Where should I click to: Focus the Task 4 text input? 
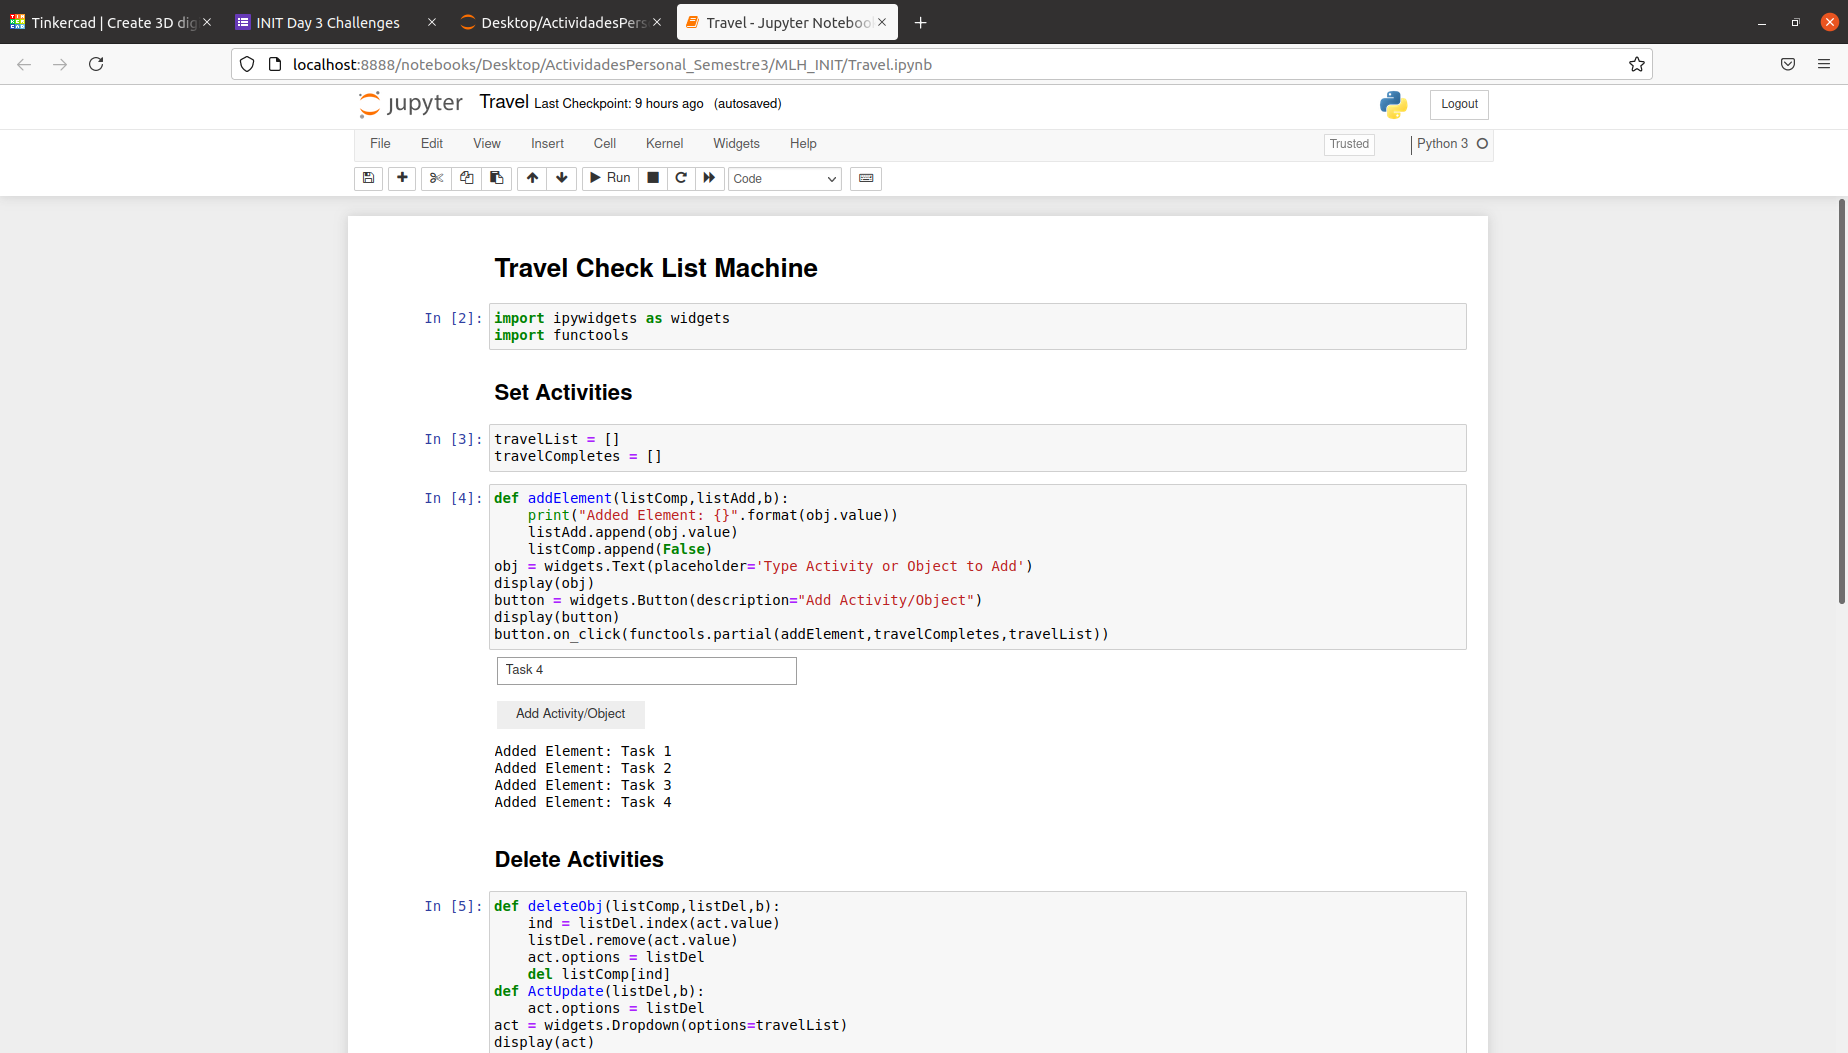[647, 670]
